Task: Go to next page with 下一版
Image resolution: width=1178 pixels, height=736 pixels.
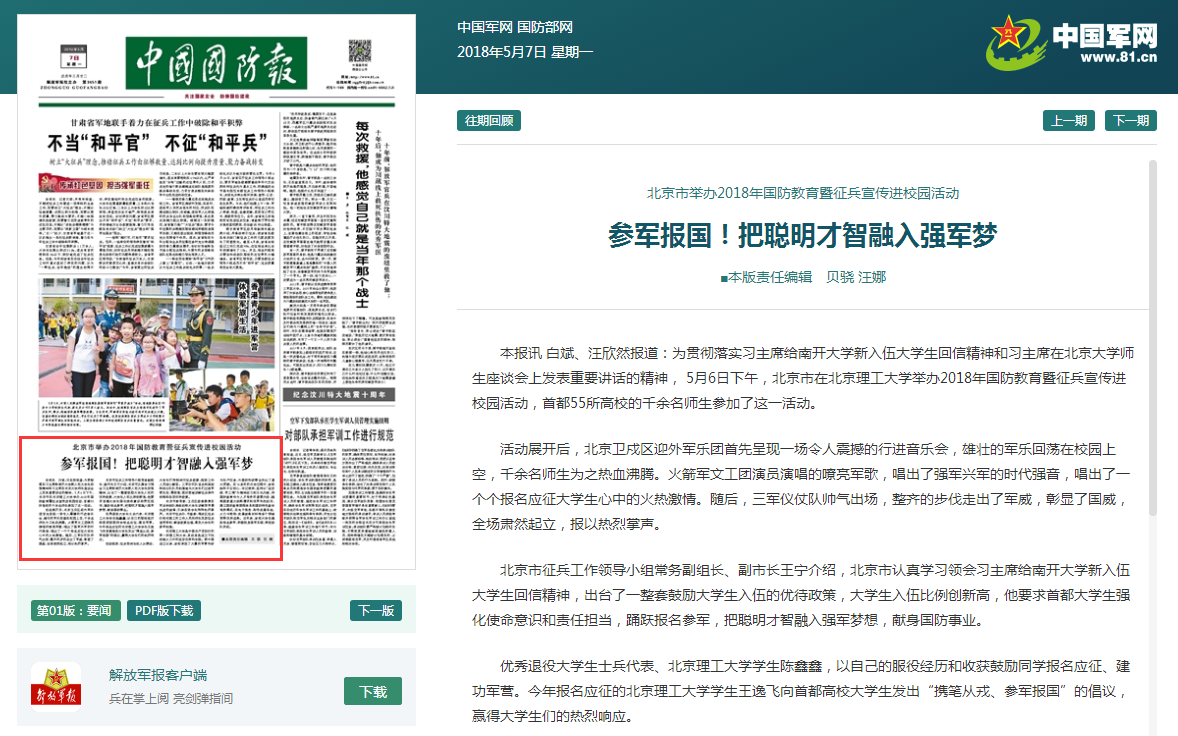Action: pos(376,610)
